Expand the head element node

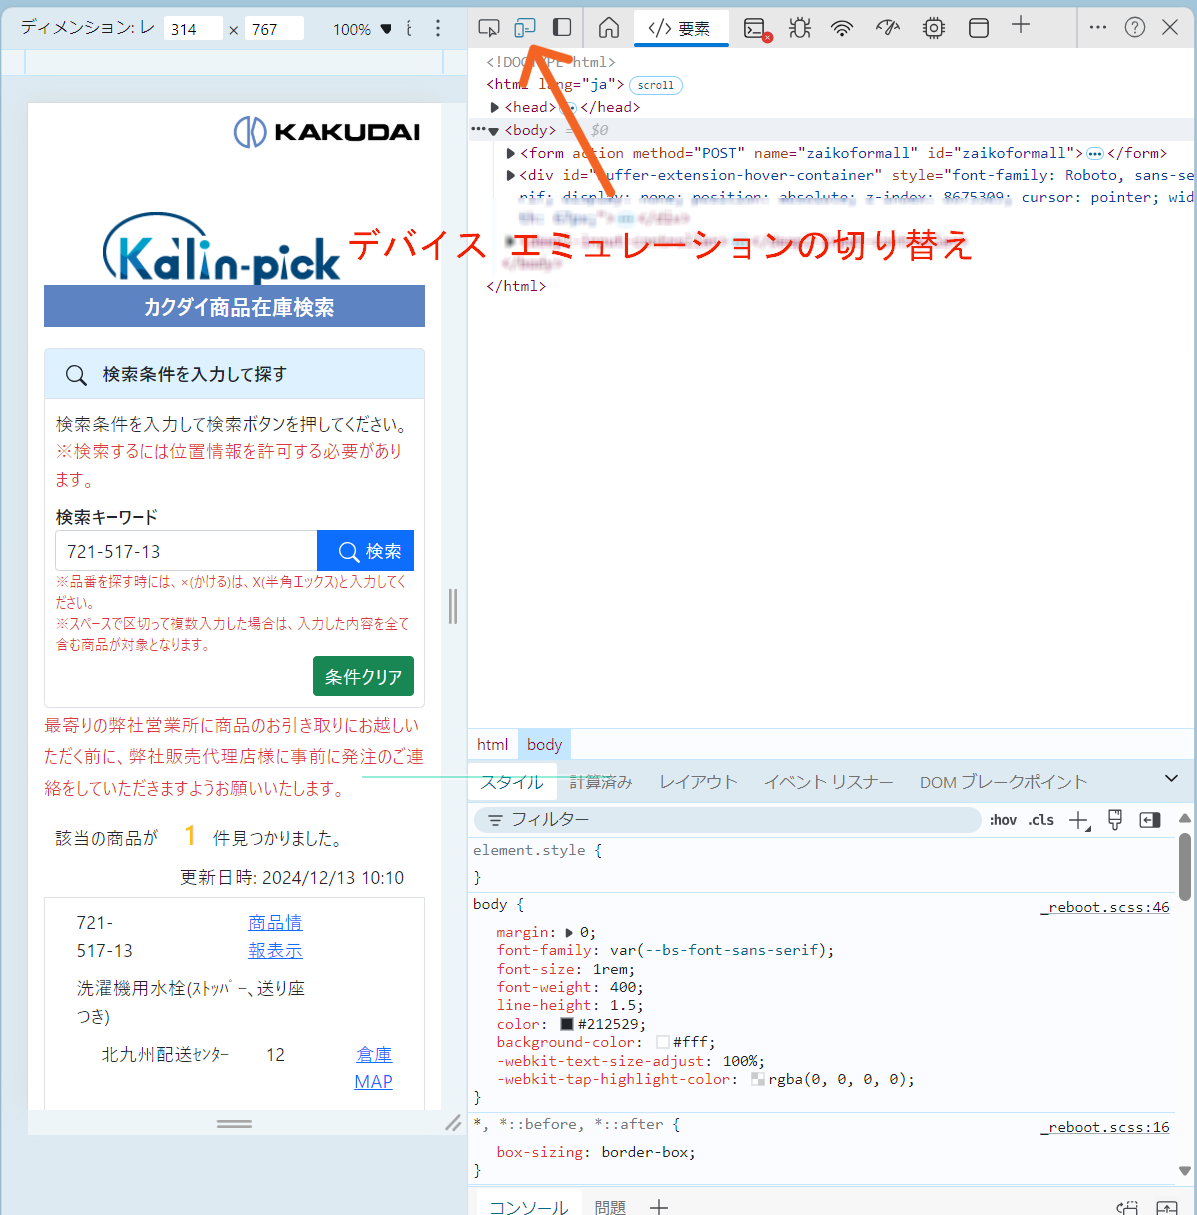click(x=495, y=108)
